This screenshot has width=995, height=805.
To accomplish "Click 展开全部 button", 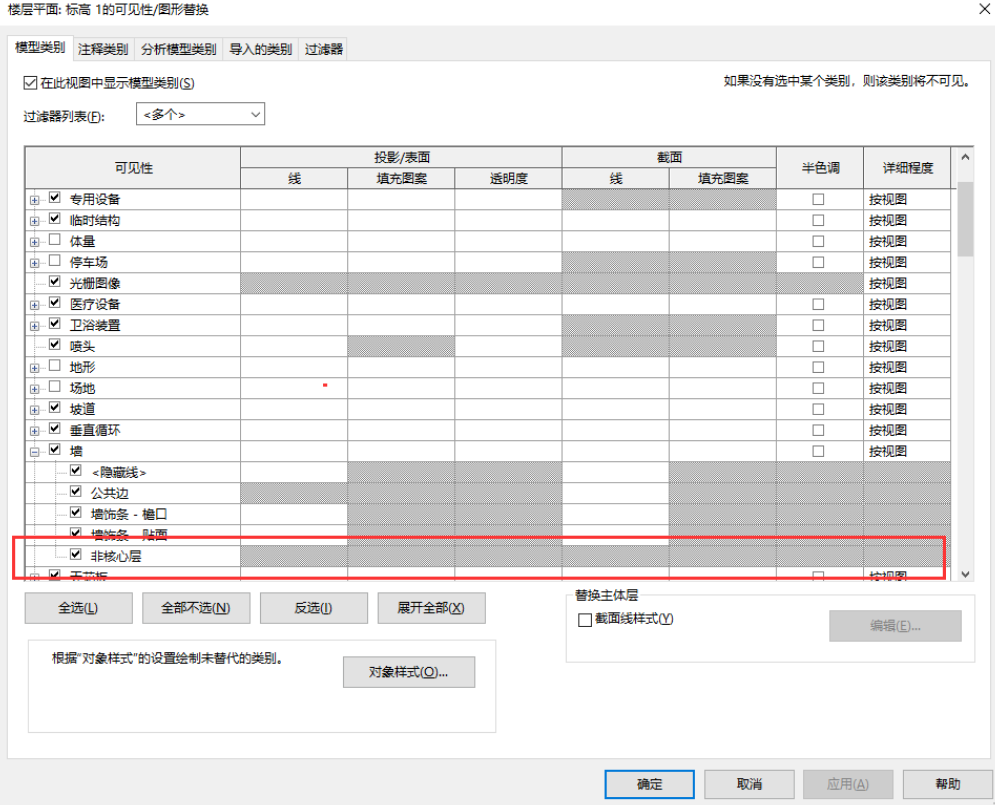I will coord(432,608).
